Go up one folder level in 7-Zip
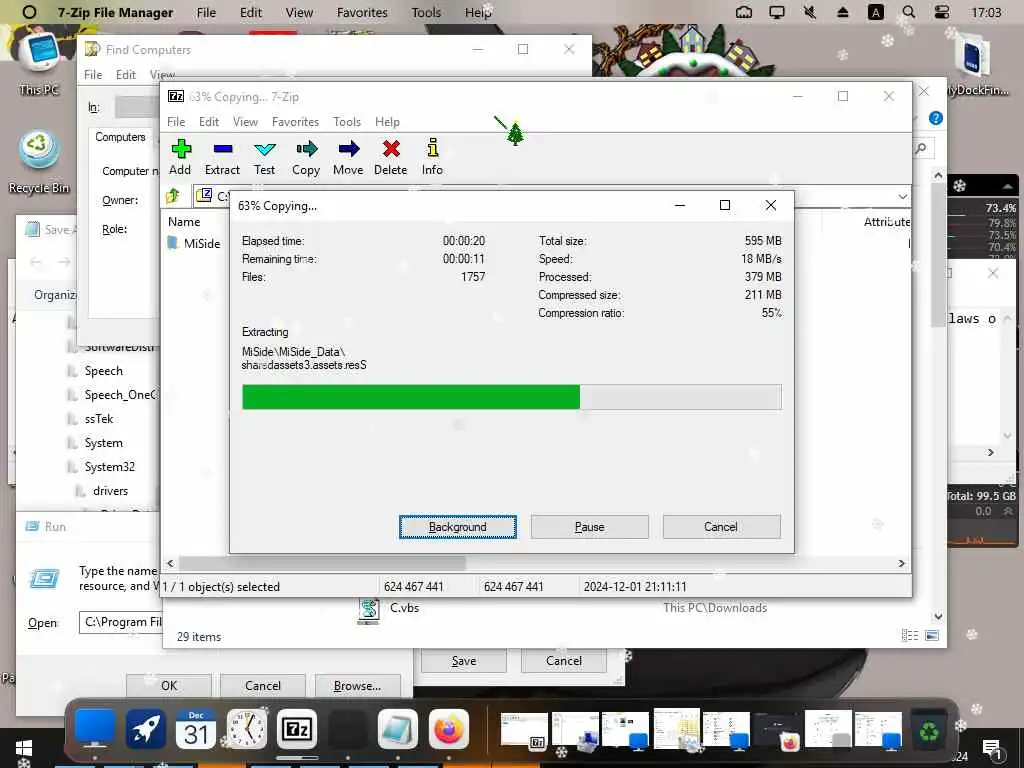 tap(173, 195)
